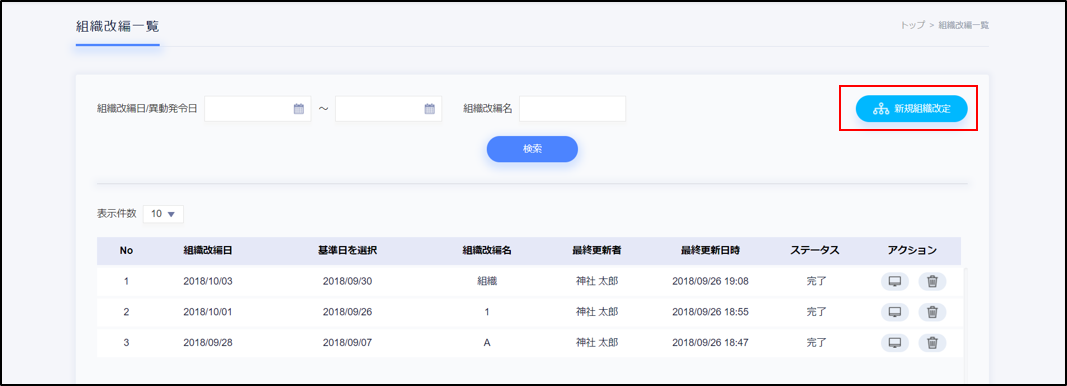Select the 2018/09/30 base date cell

pos(347,281)
